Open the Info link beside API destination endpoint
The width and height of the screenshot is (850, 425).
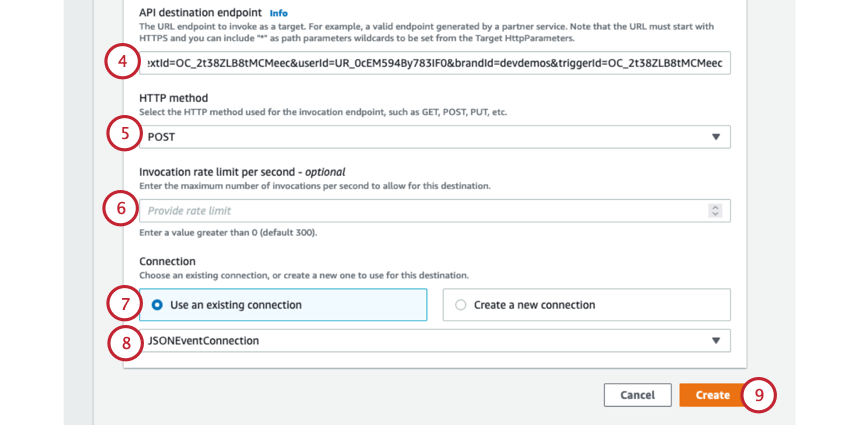pyautogui.click(x=279, y=13)
